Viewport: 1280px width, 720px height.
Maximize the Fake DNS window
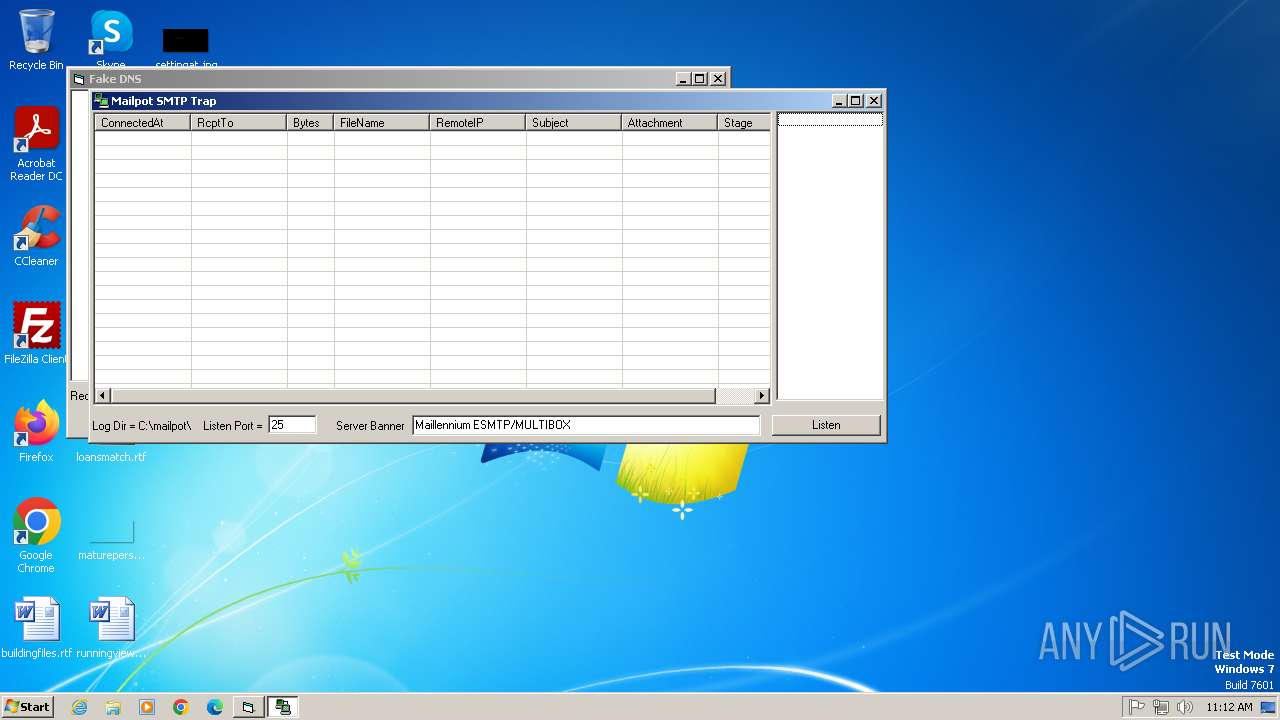click(700, 79)
